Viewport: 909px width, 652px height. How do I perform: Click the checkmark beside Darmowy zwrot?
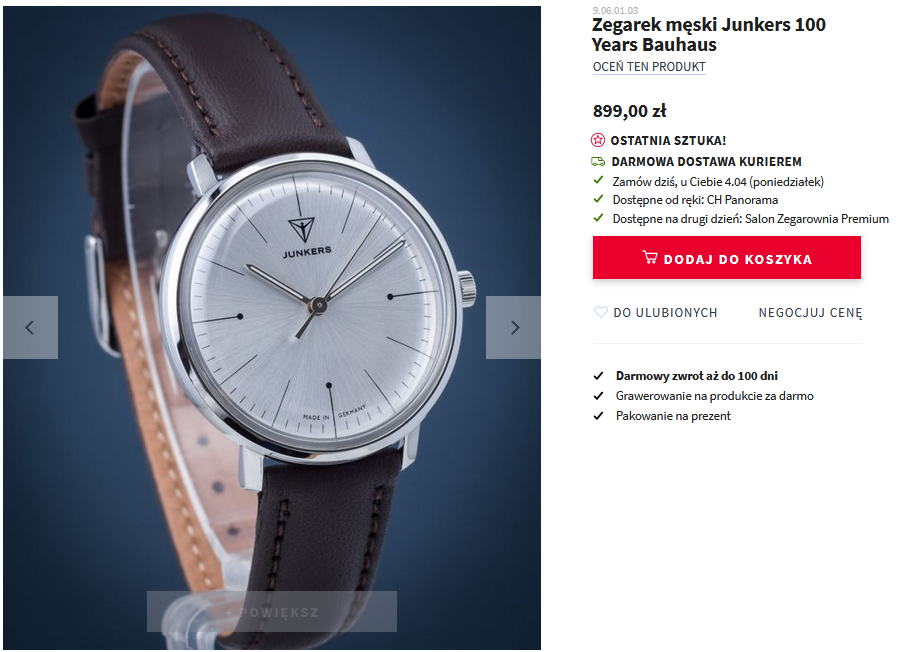(599, 376)
